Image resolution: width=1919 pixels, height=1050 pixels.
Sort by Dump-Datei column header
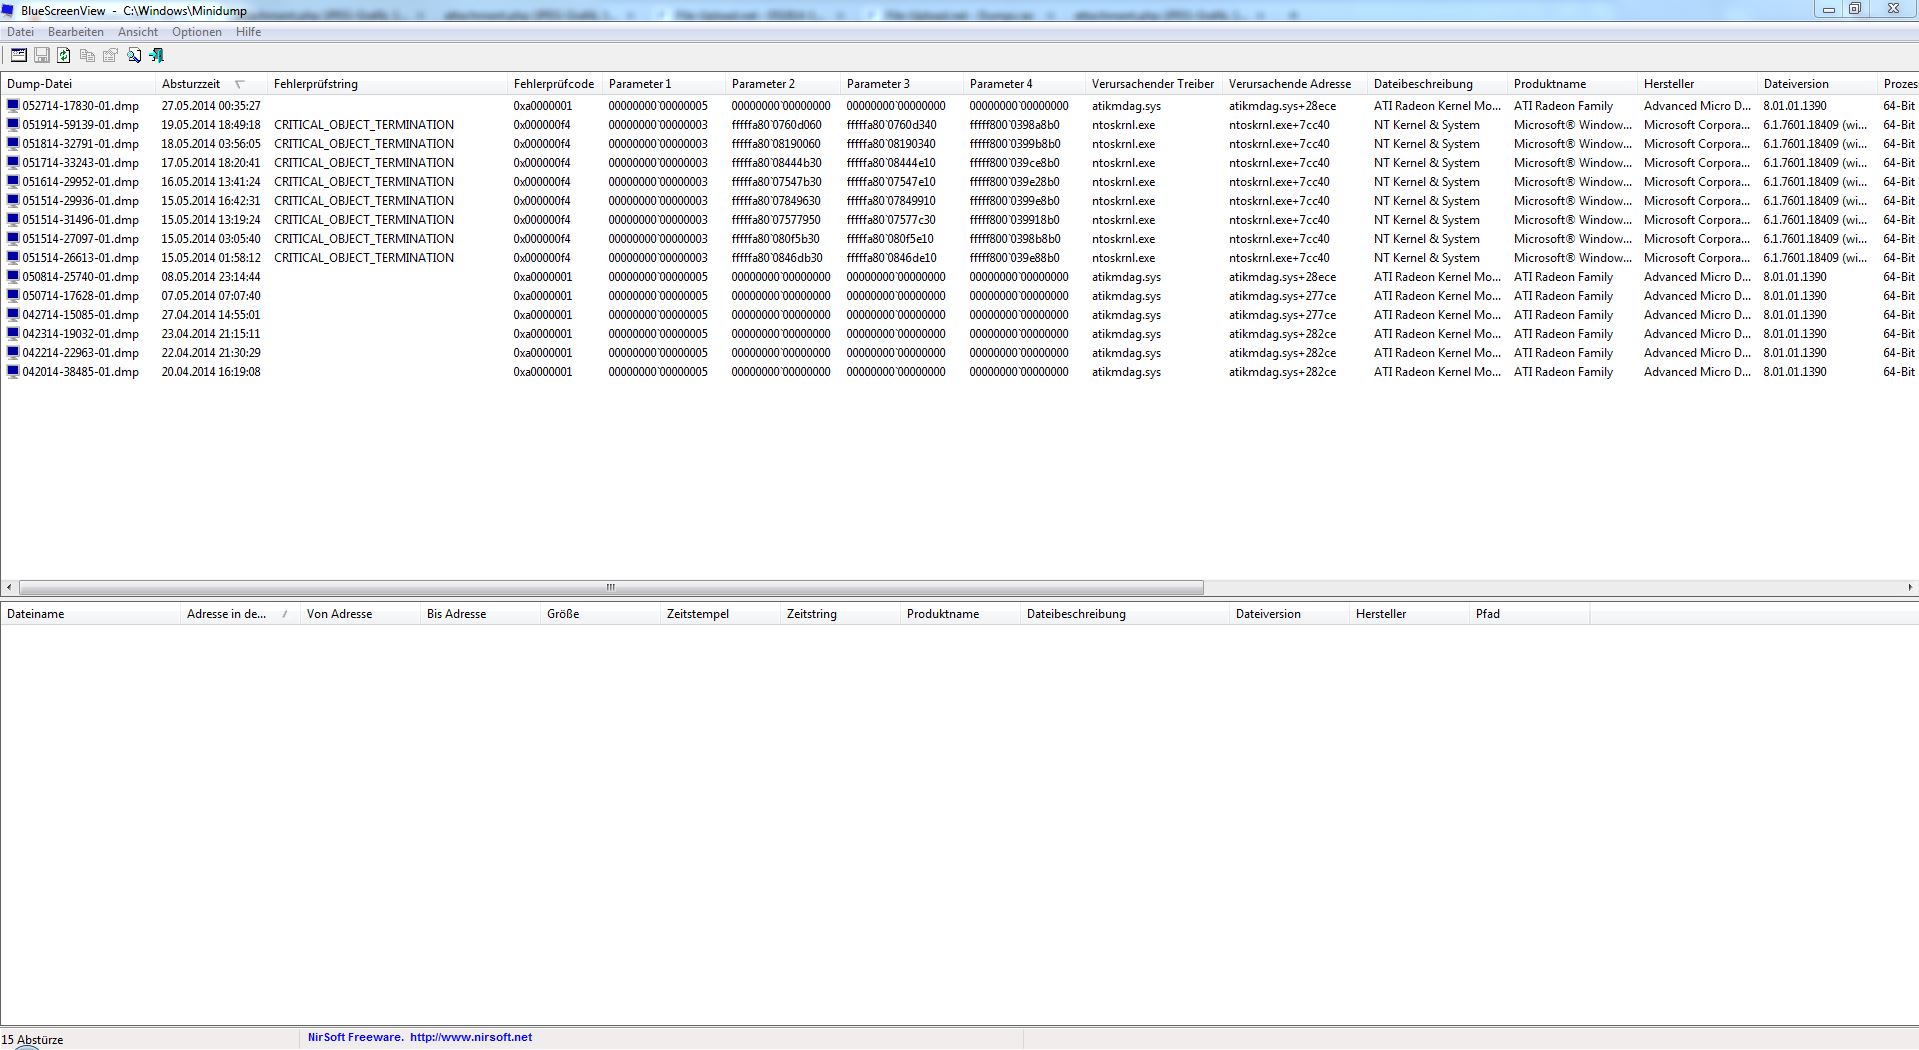tap(78, 84)
